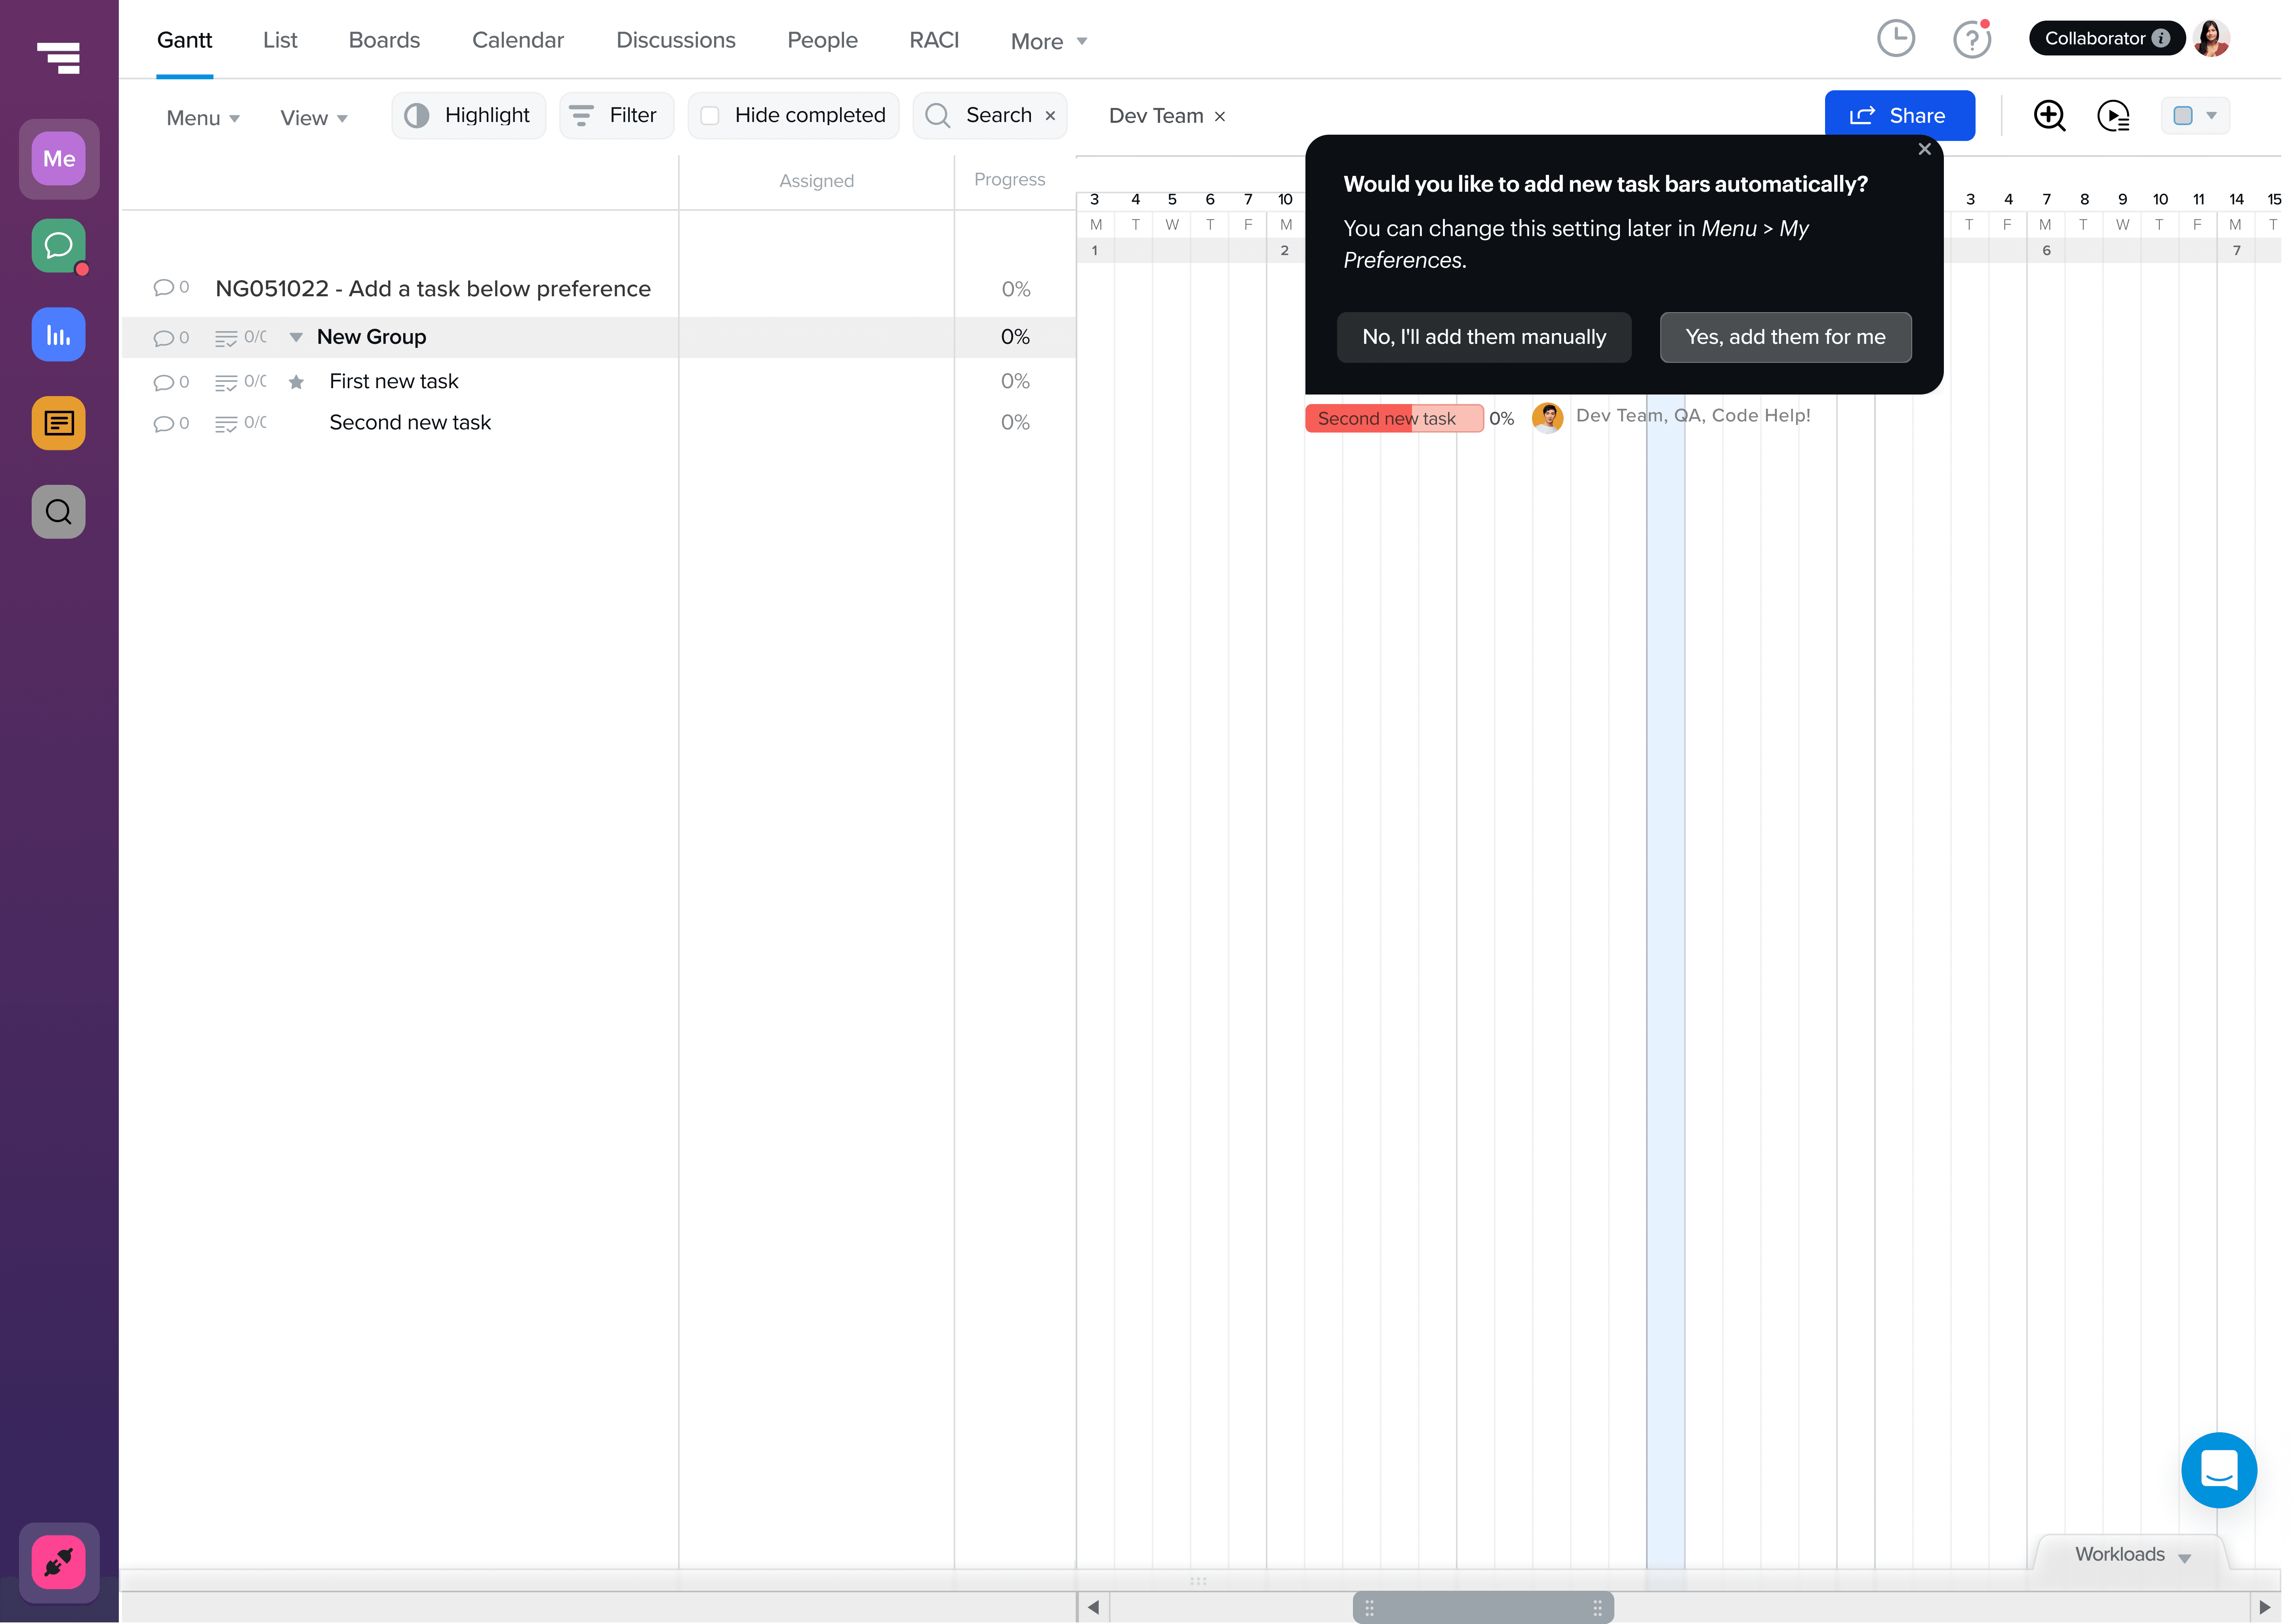
Task: Collapse the New Group expander triangle
Action: 296,338
